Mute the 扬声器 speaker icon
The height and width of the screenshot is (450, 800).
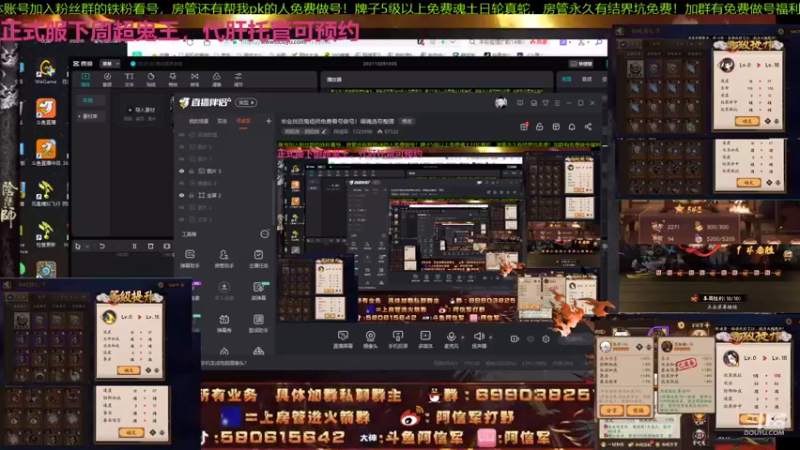[479, 336]
